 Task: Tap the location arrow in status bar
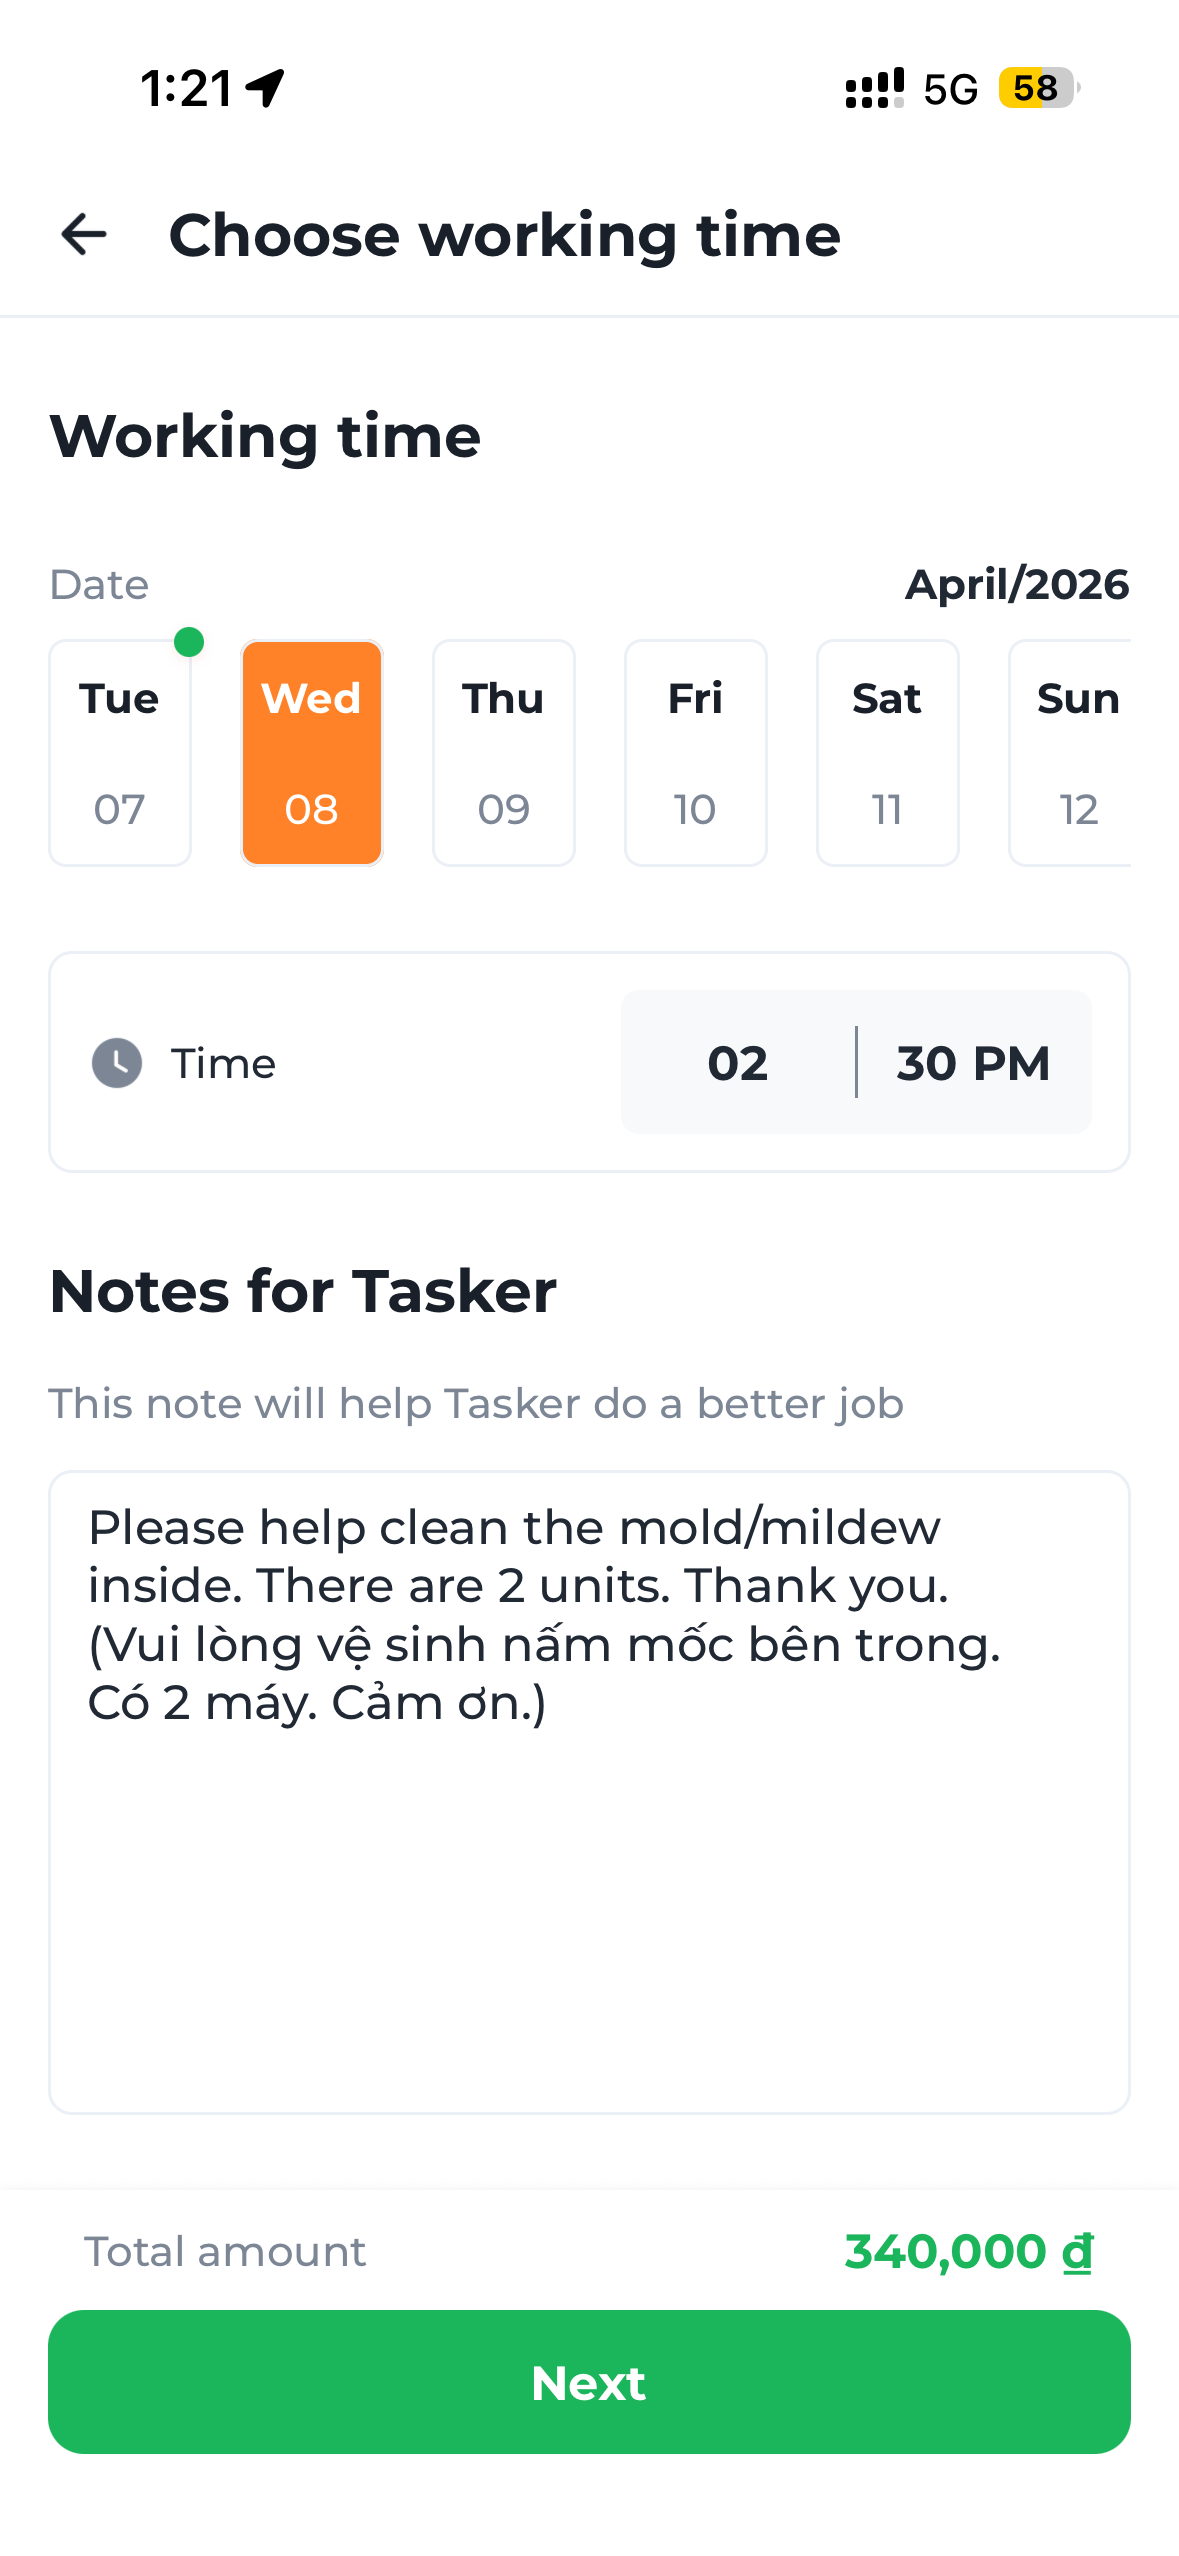pyautogui.click(x=266, y=88)
